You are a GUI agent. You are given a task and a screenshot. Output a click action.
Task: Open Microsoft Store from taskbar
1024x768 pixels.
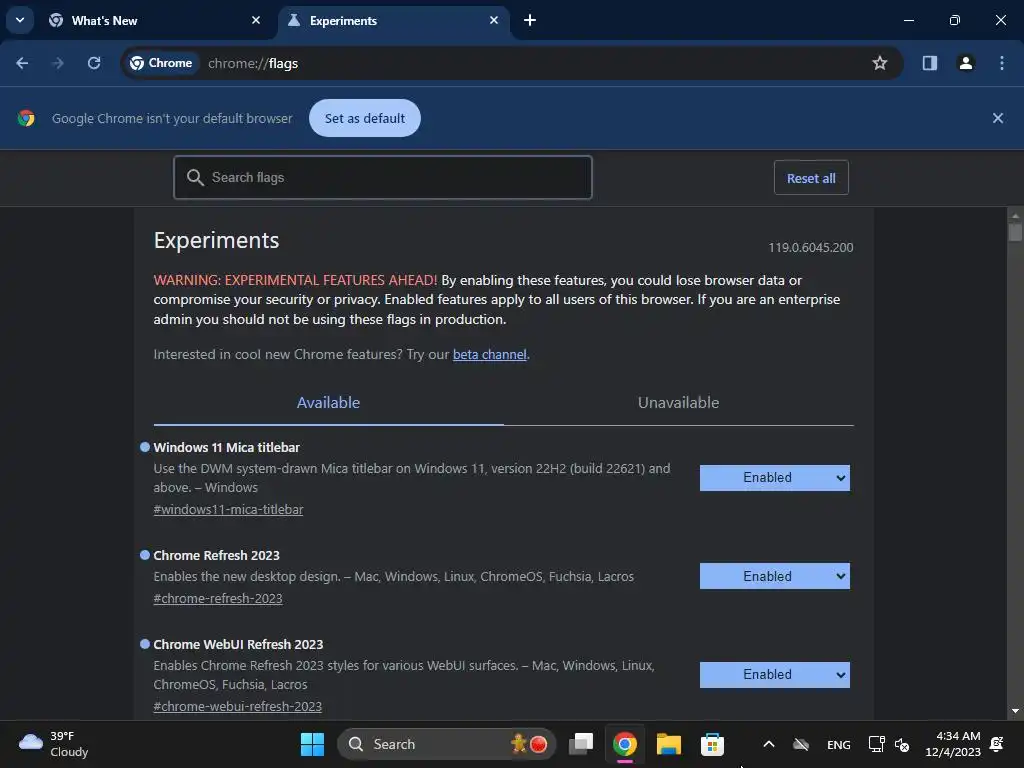pos(712,744)
